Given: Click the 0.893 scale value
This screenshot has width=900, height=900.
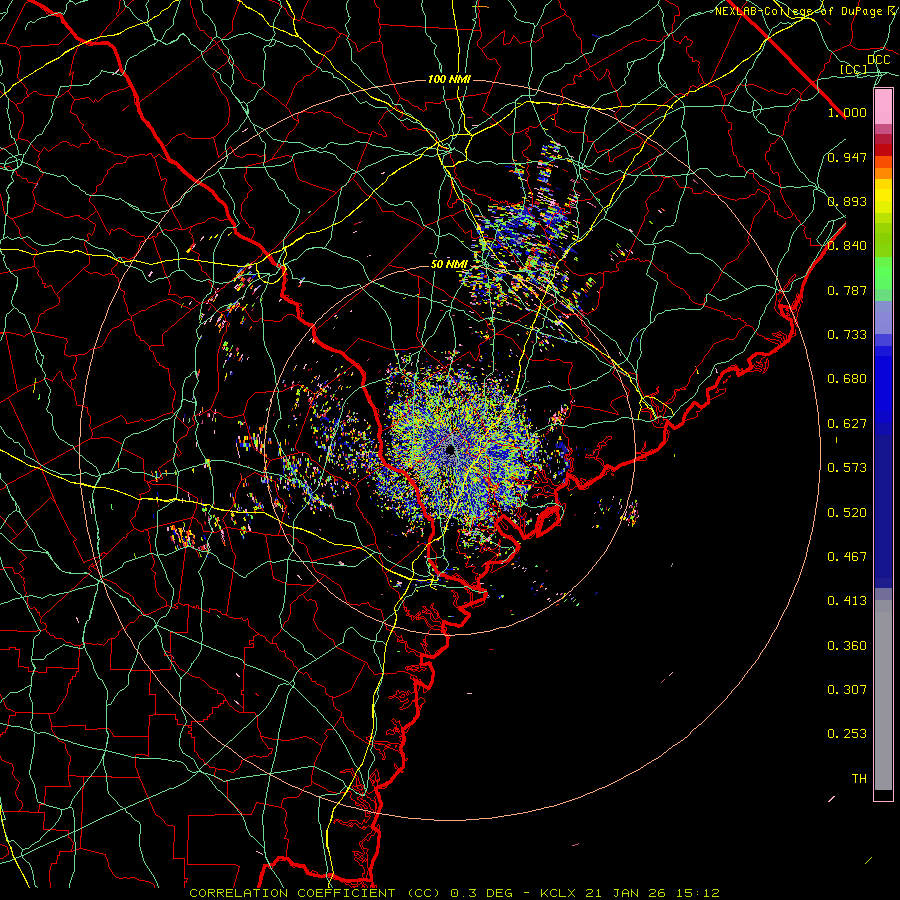Looking at the screenshot, I should point(847,201).
